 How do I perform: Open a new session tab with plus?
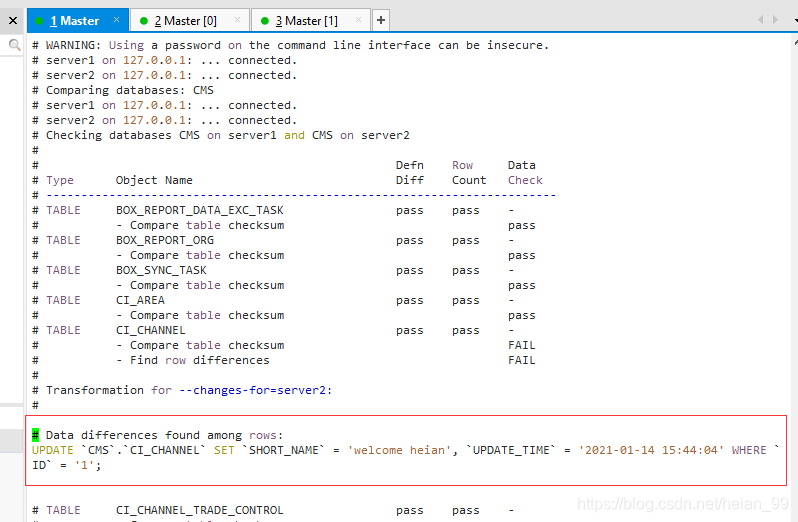point(381,20)
